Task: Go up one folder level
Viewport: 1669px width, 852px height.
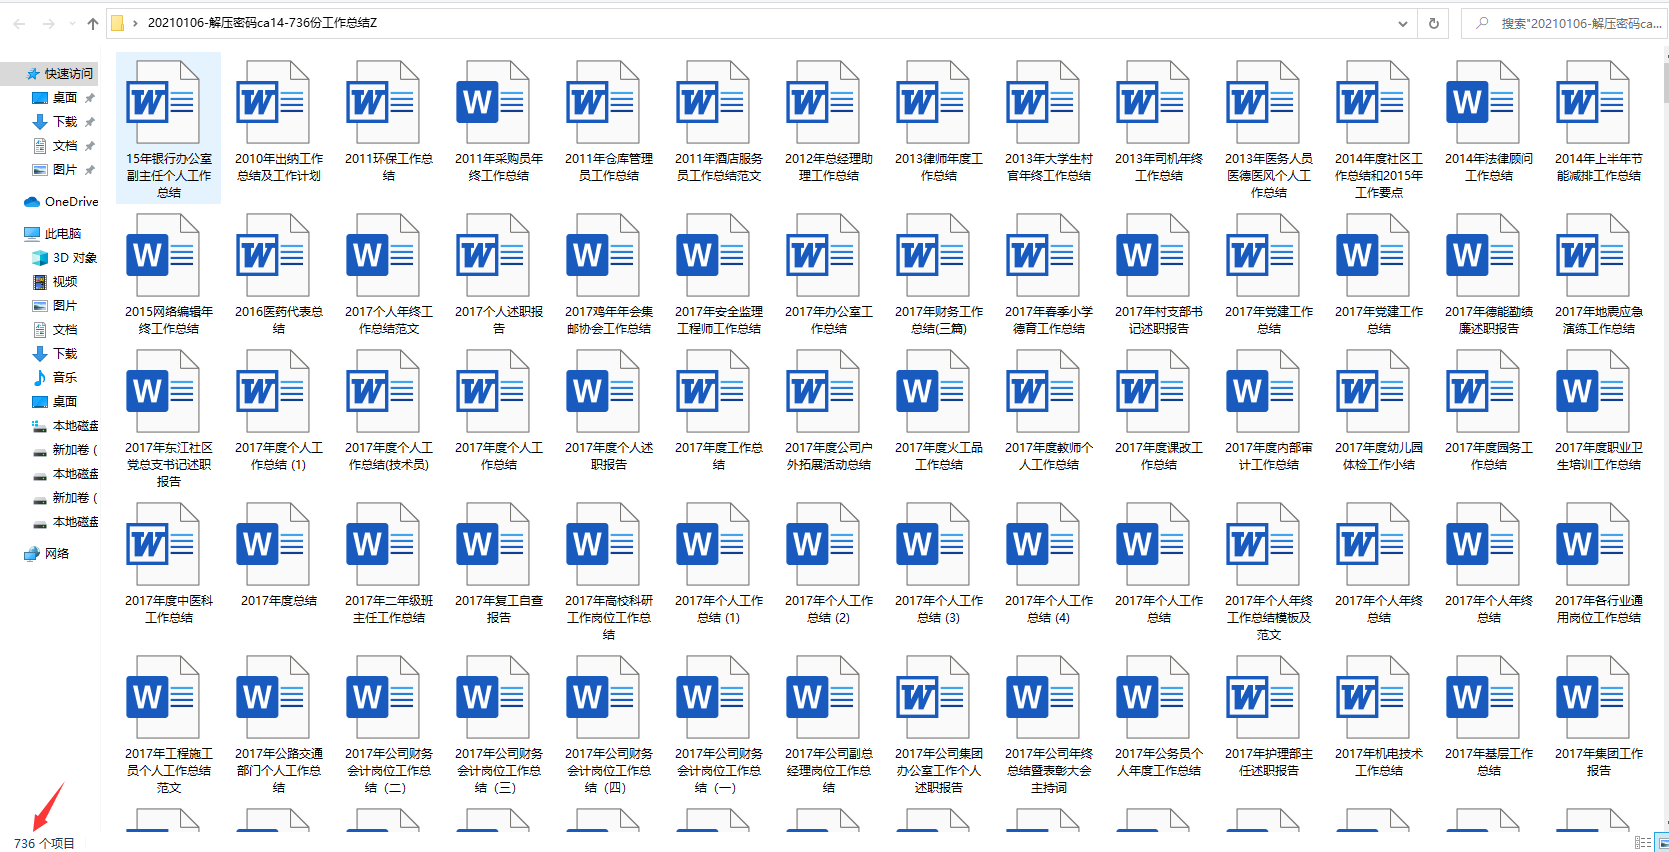Action: (x=93, y=23)
